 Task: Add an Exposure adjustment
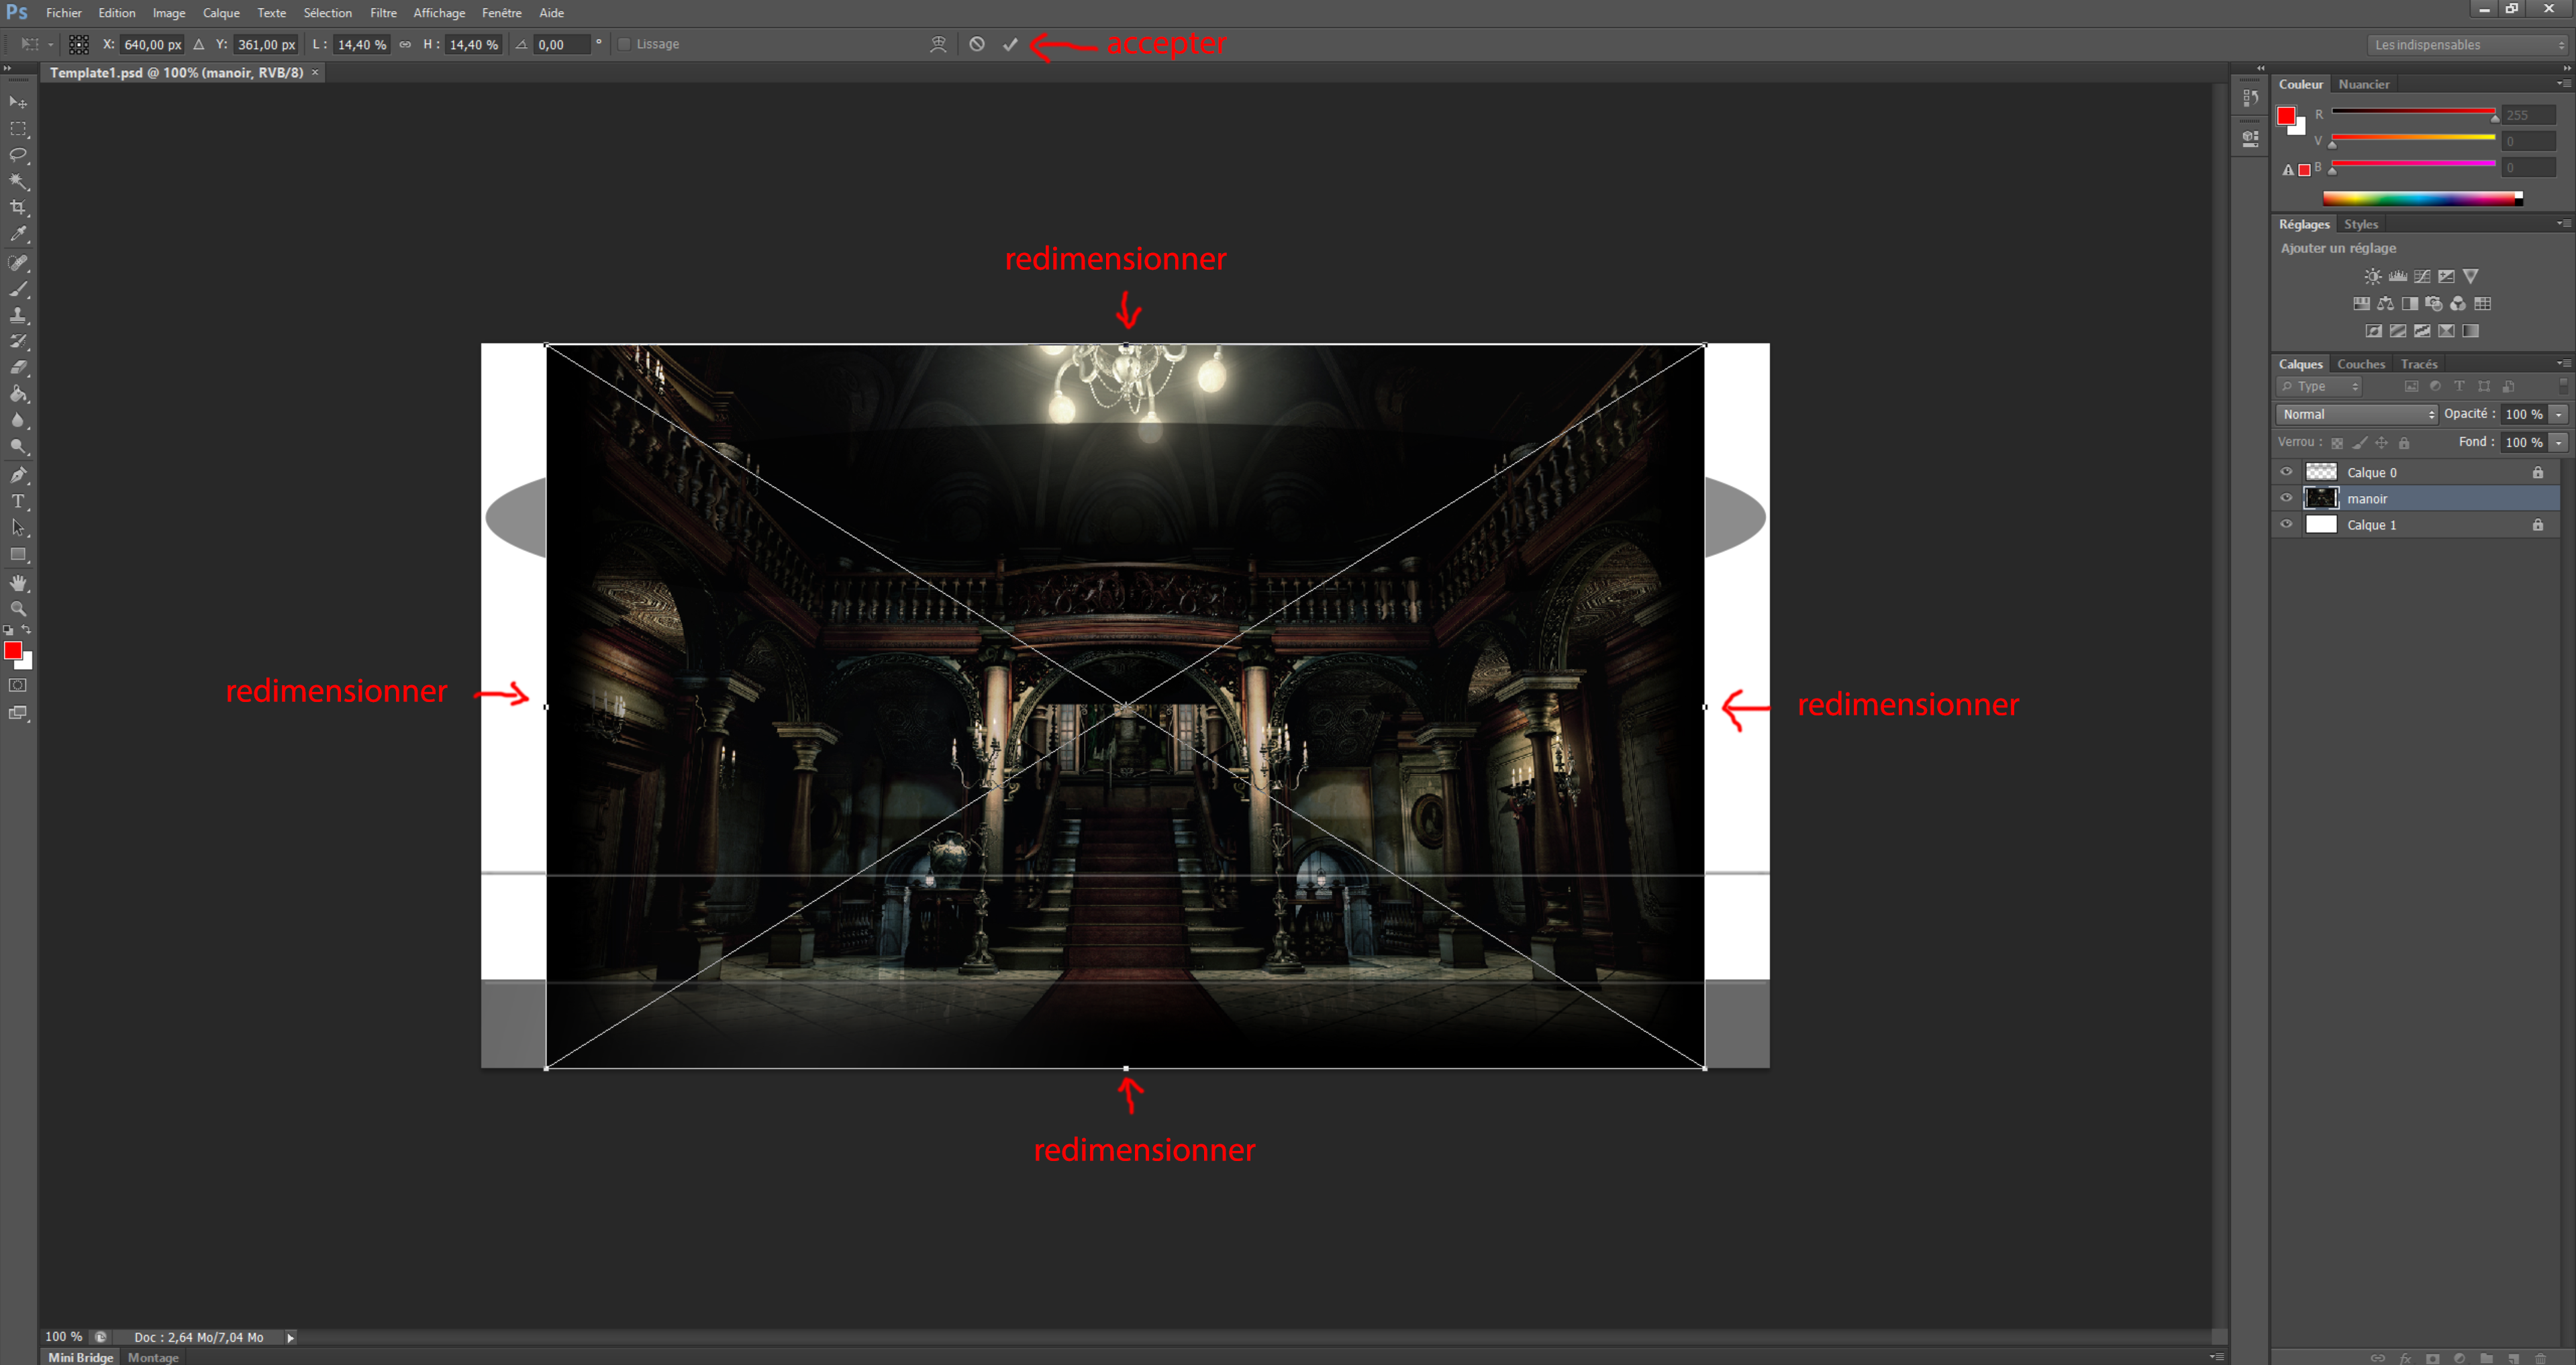tap(2446, 276)
